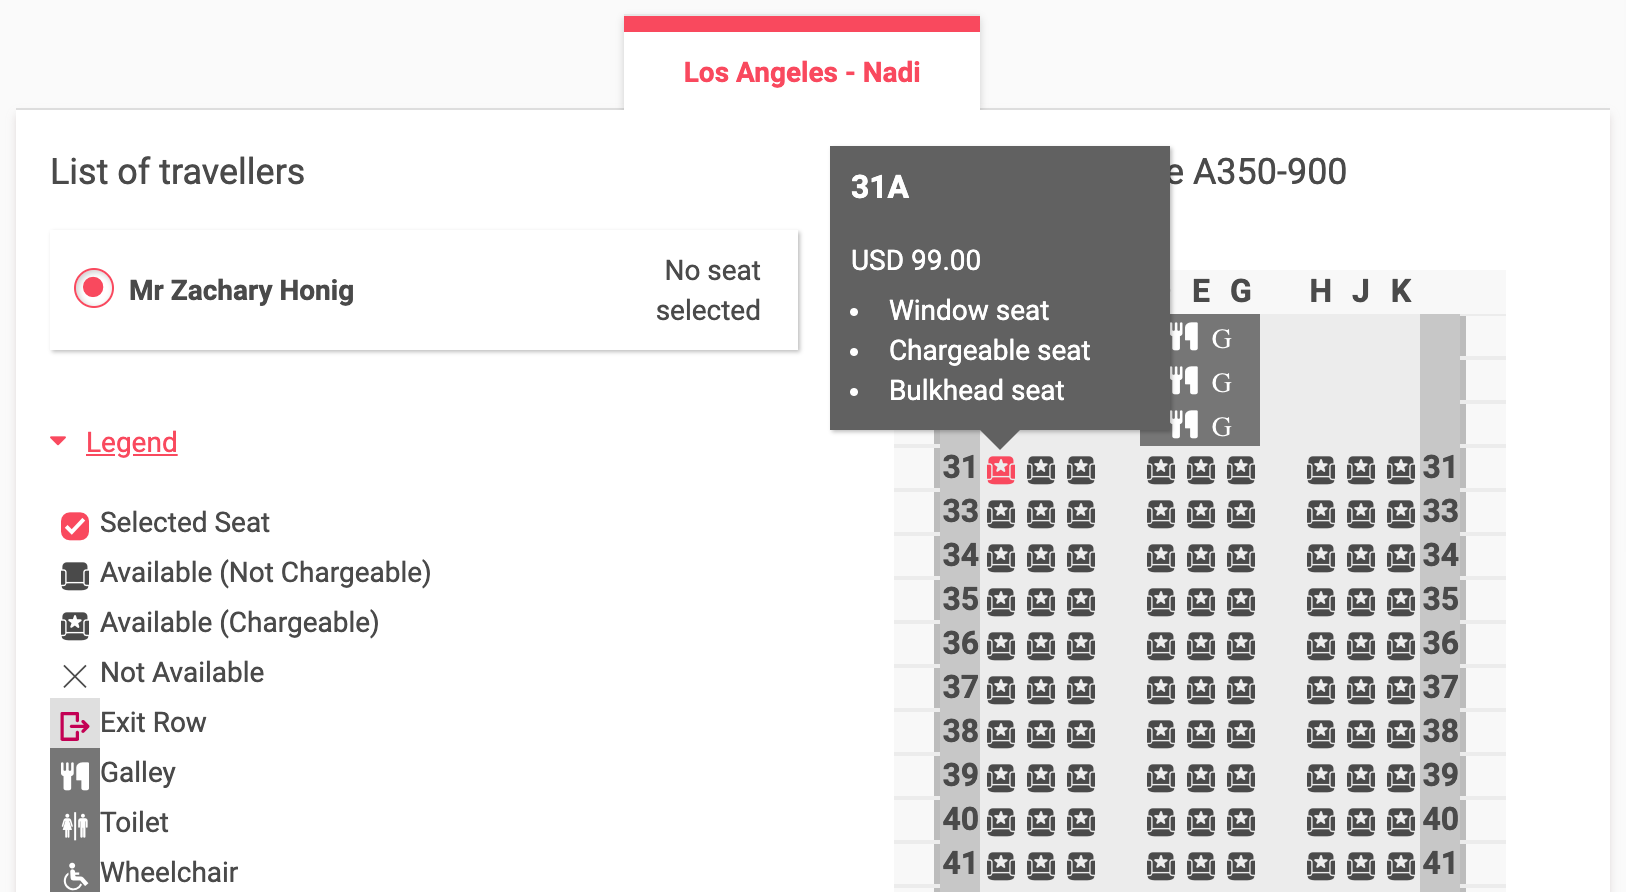The image size is (1626, 892).
Task: Click the Exit Row legend icon
Action: 75,724
